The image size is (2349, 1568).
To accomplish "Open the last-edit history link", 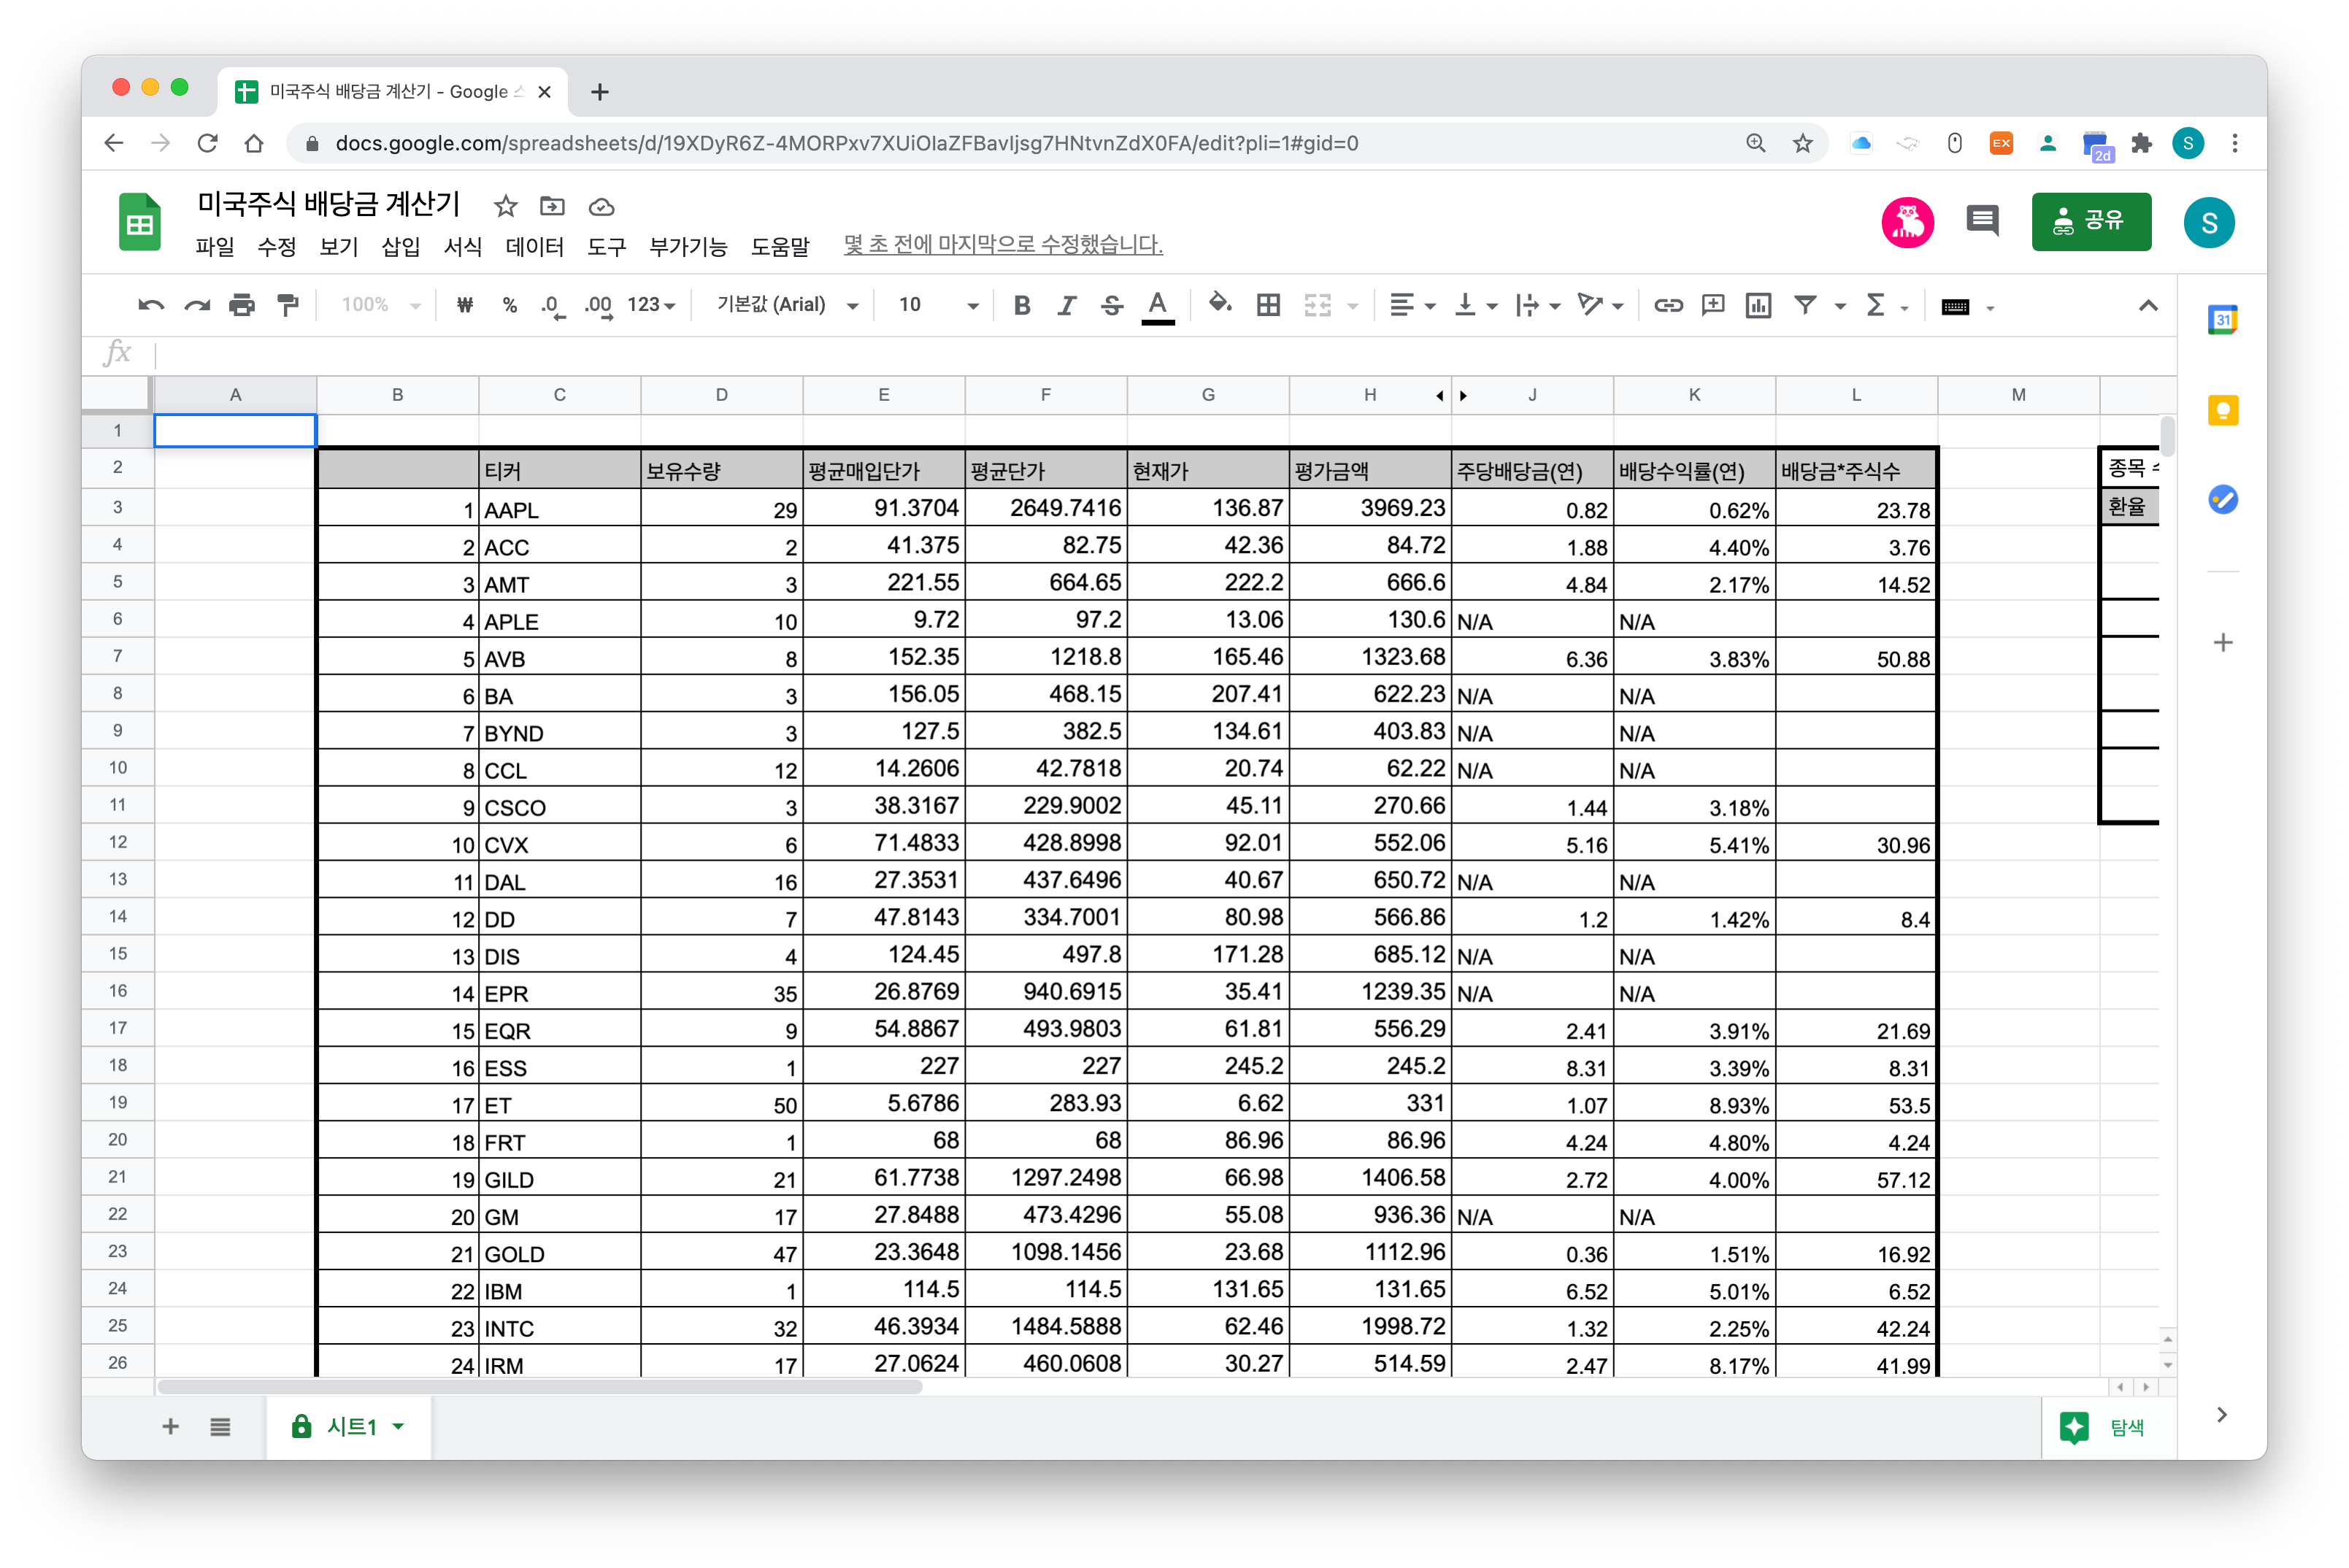I will point(1002,245).
